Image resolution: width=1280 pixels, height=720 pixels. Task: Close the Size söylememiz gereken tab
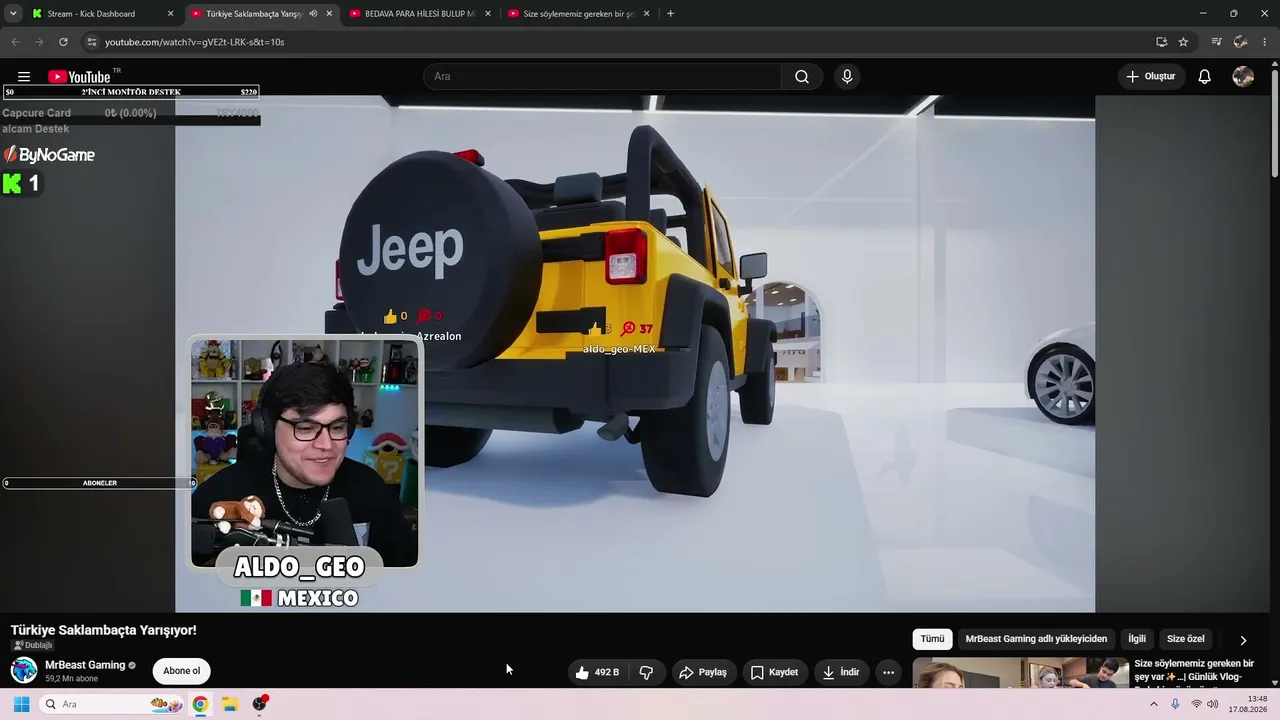[646, 14]
